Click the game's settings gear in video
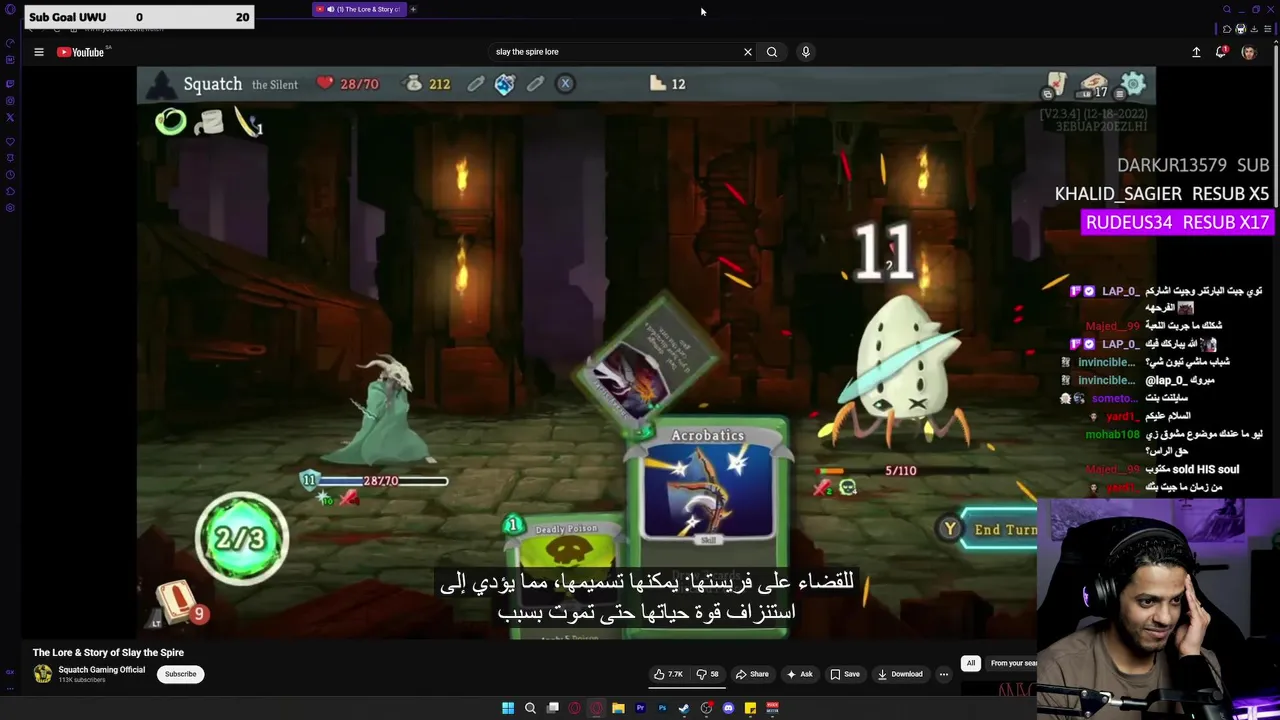 click(x=1133, y=84)
